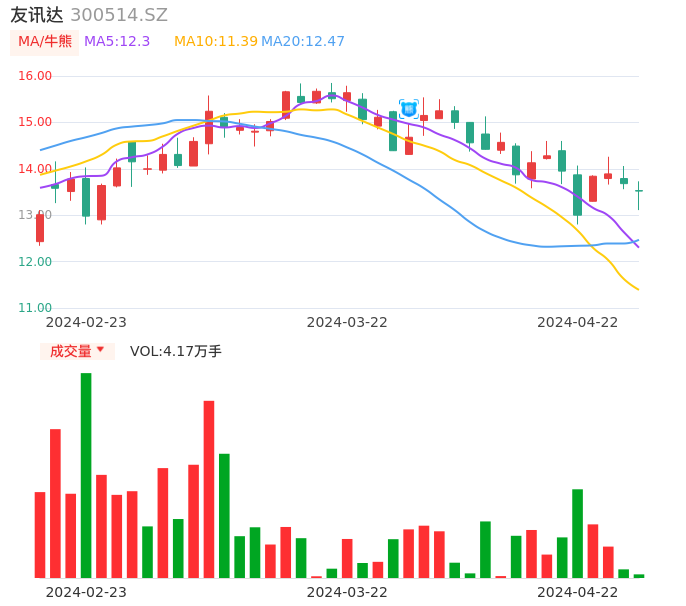Click the VOL:4.17万手 volume readout
The height and width of the screenshot is (606, 686).
tap(176, 351)
